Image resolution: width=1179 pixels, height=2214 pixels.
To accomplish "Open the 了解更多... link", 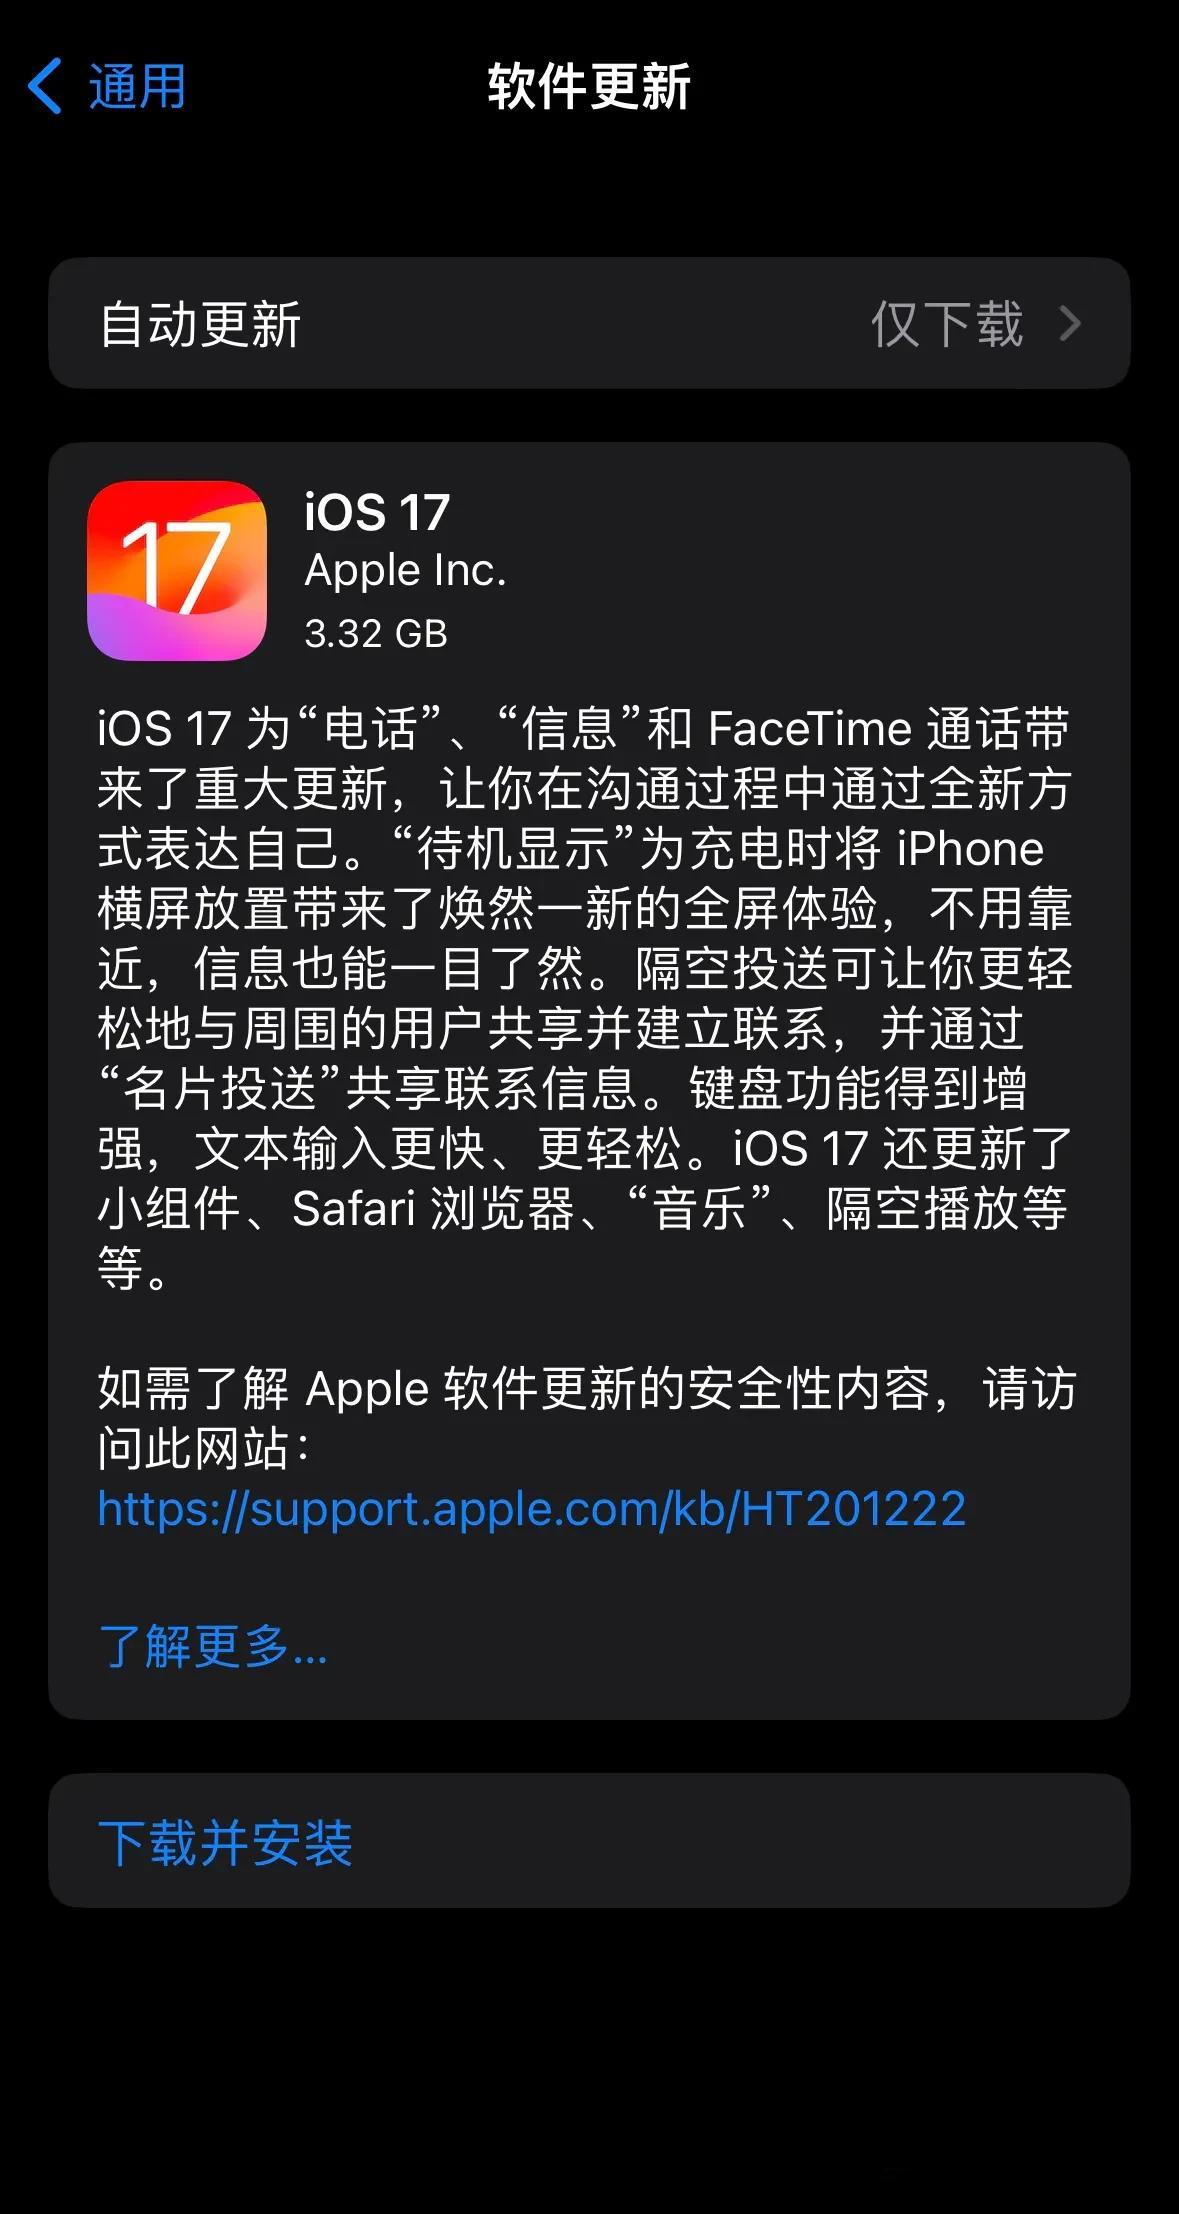I will click(213, 1646).
